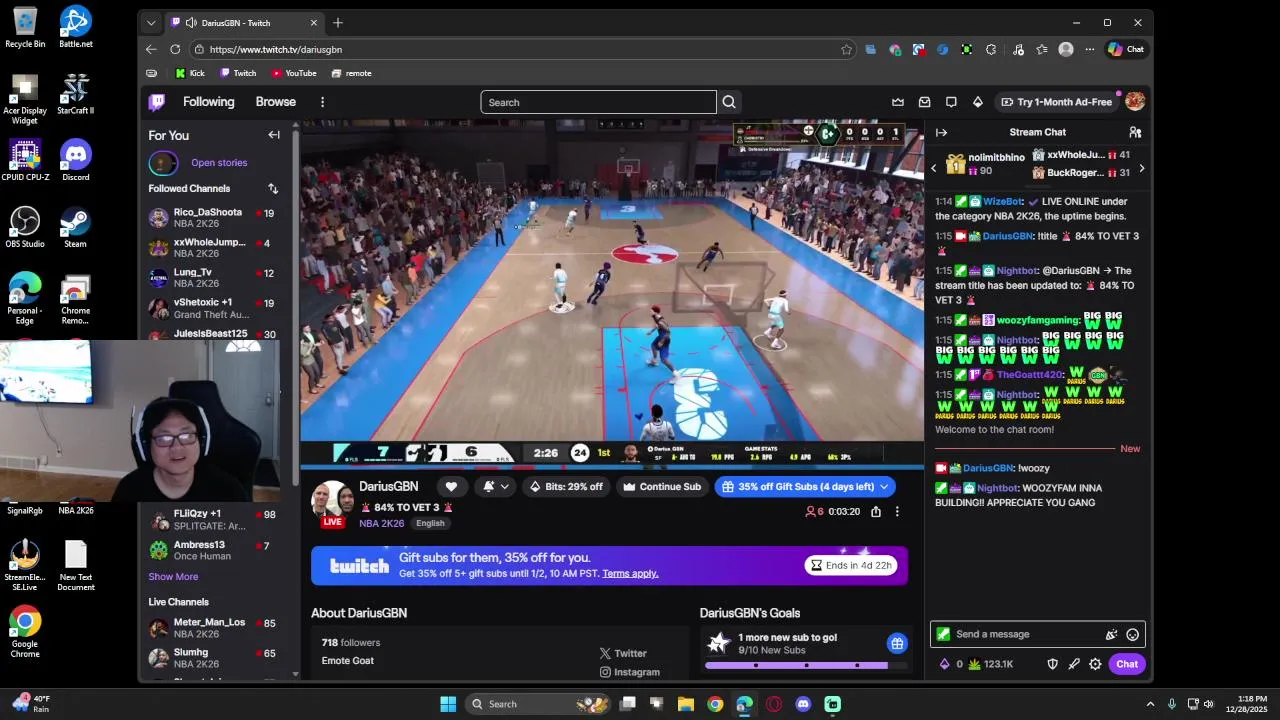Open the whispers speech bubble icon
Screen dimensions: 1280x720
tap(951, 102)
